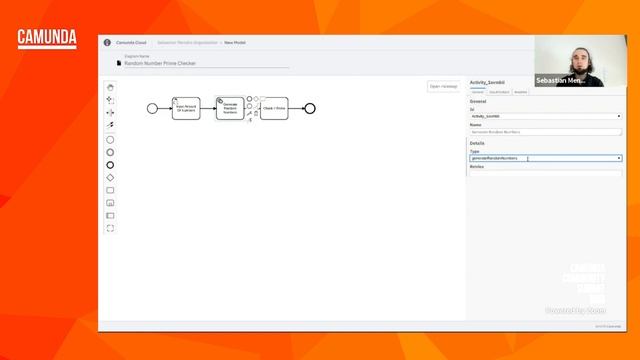Activate the create/remove space tool
Image resolution: width=640 pixels, height=360 pixels.
click(110, 113)
